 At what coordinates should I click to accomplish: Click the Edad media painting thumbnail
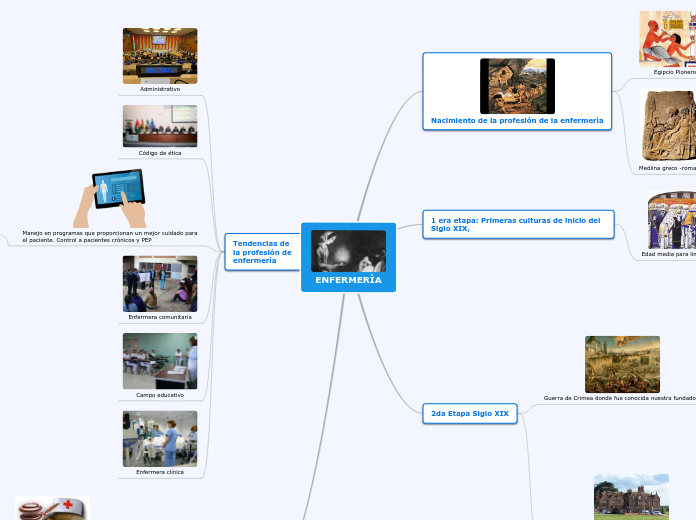[672, 220]
